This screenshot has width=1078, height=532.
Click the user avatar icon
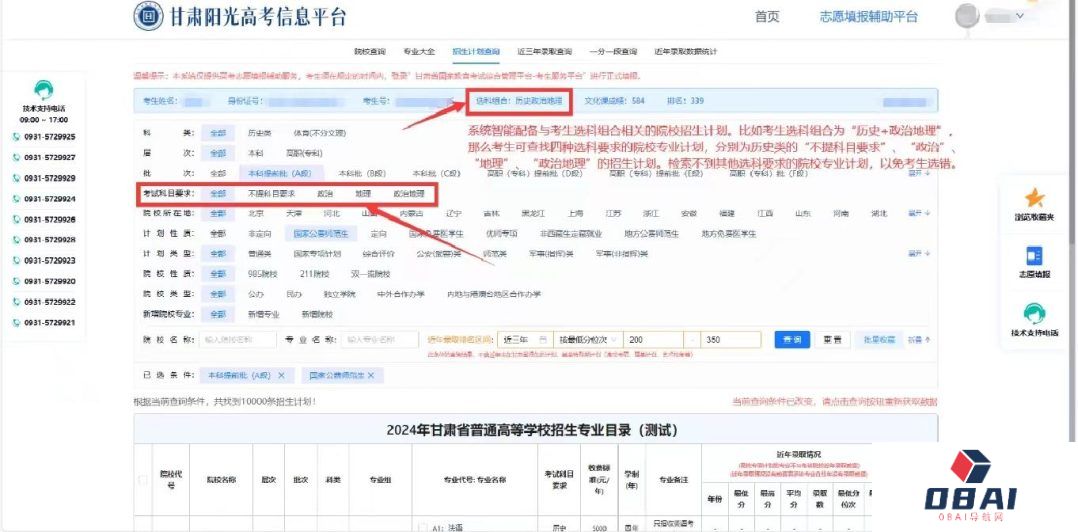pyautogui.click(x=967, y=16)
